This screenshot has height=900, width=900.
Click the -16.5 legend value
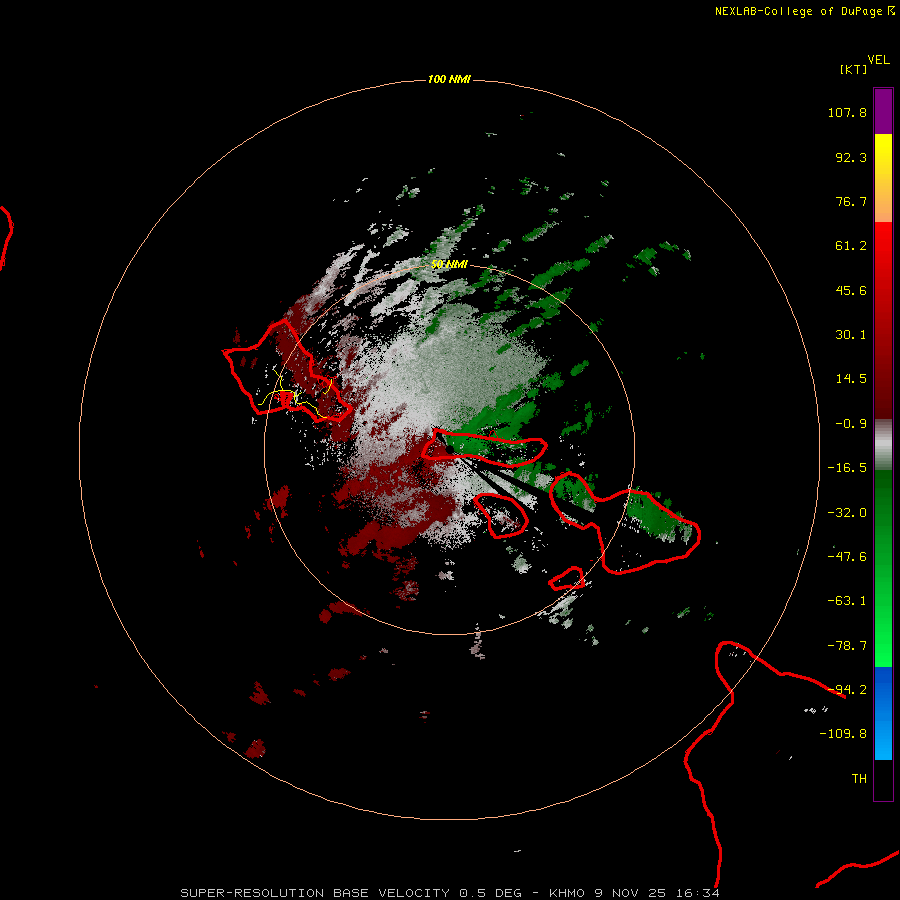pyautogui.click(x=847, y=468)
